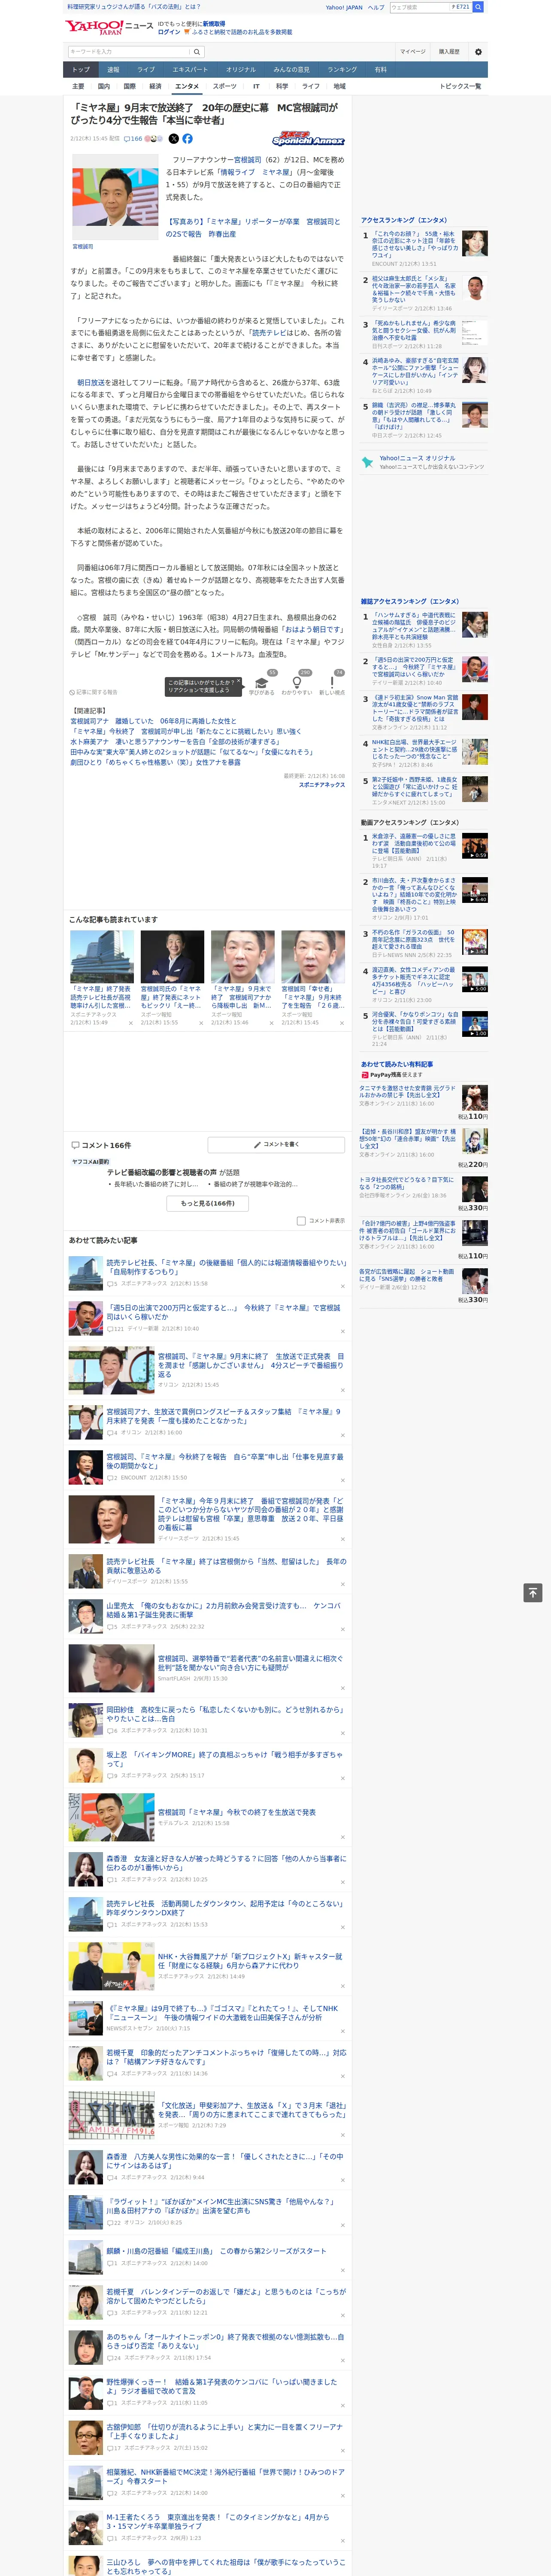
Task: Open the 山里亮太 article in recommended list
Action: (x=223, y=1610)
